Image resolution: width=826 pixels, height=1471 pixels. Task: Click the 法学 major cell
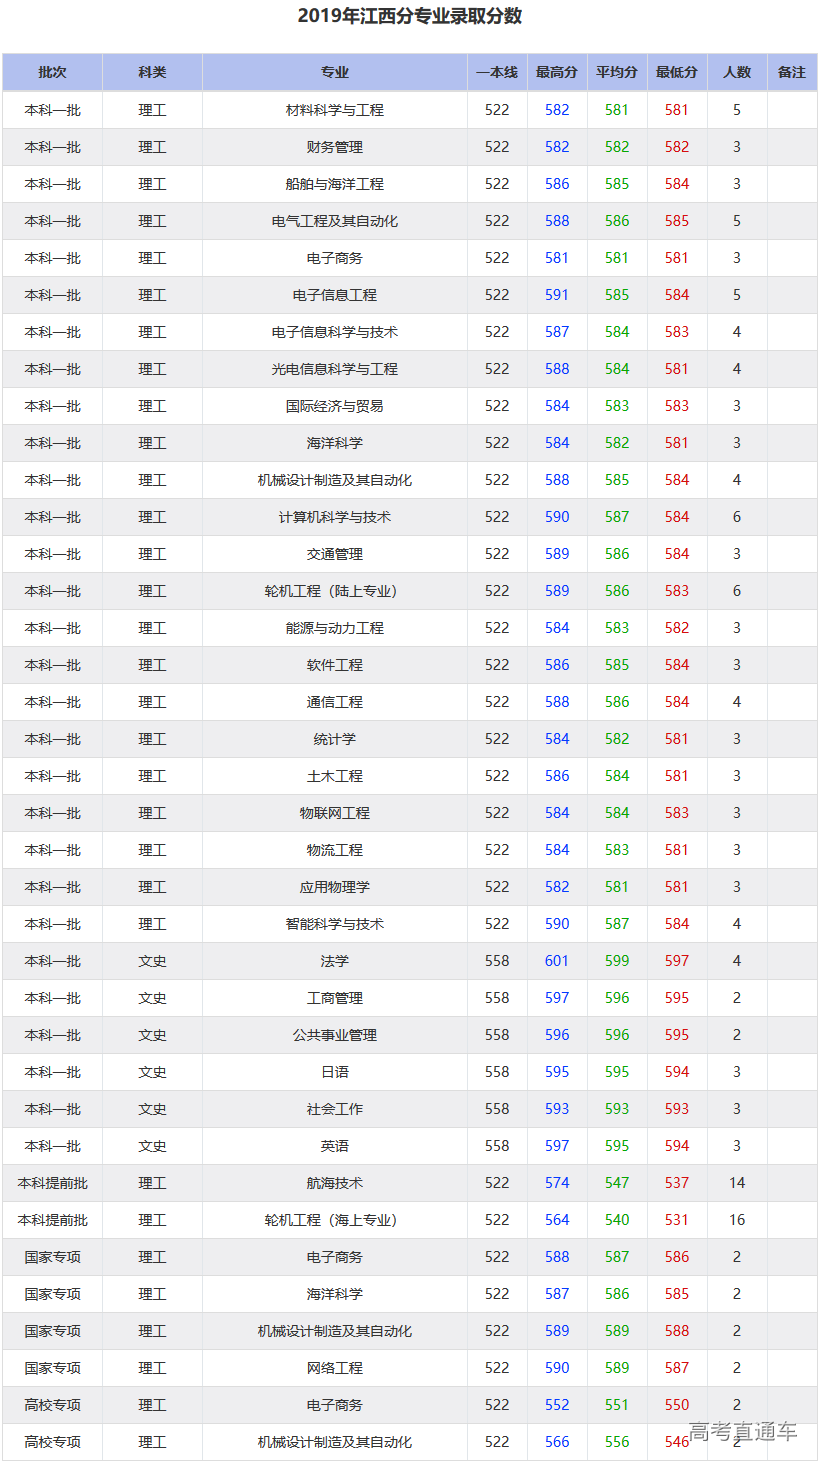point(334,961)
